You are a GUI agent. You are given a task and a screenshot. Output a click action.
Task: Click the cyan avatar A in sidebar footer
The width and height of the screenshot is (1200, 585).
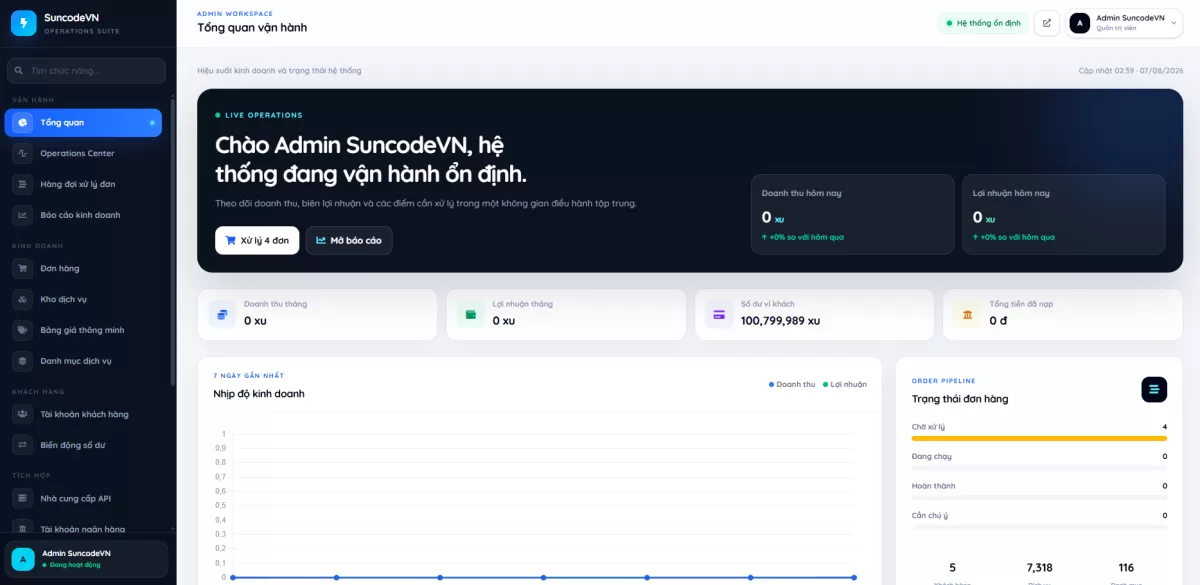pyautogui.click(x=23, y=559)
